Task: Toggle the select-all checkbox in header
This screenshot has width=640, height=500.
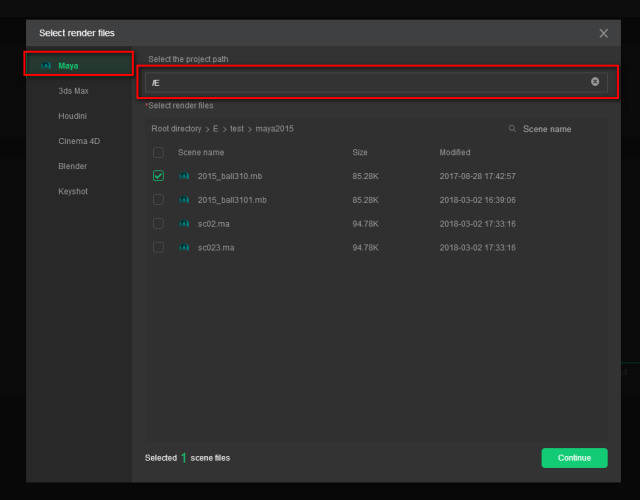Action: (158, 153)
